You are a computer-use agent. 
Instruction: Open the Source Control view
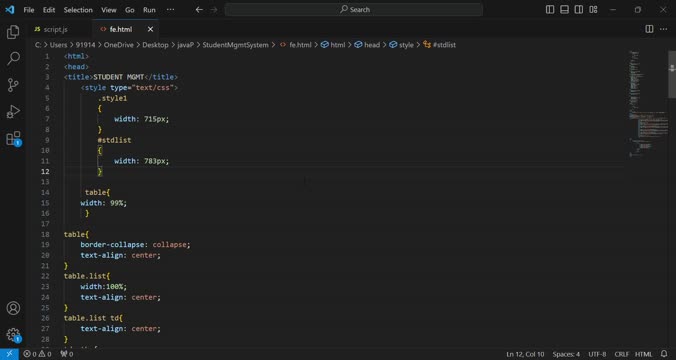13,85
